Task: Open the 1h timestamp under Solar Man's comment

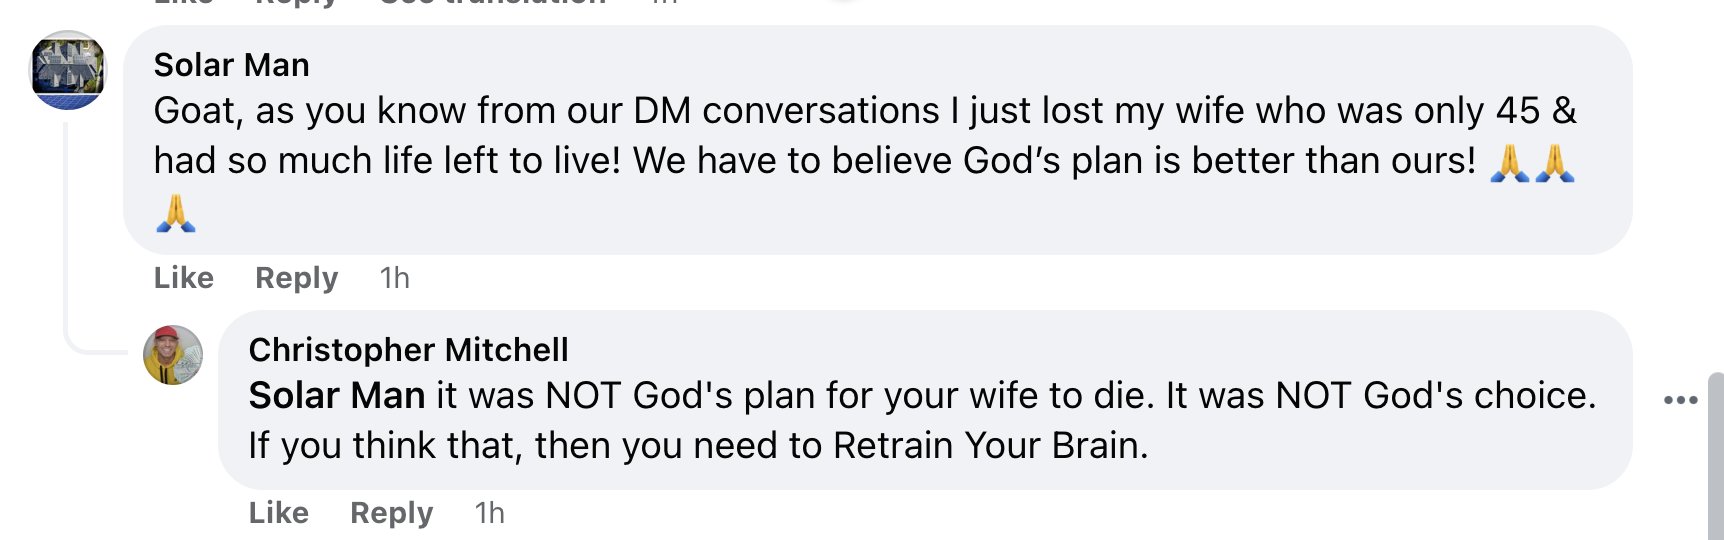Action: point(395,278)
